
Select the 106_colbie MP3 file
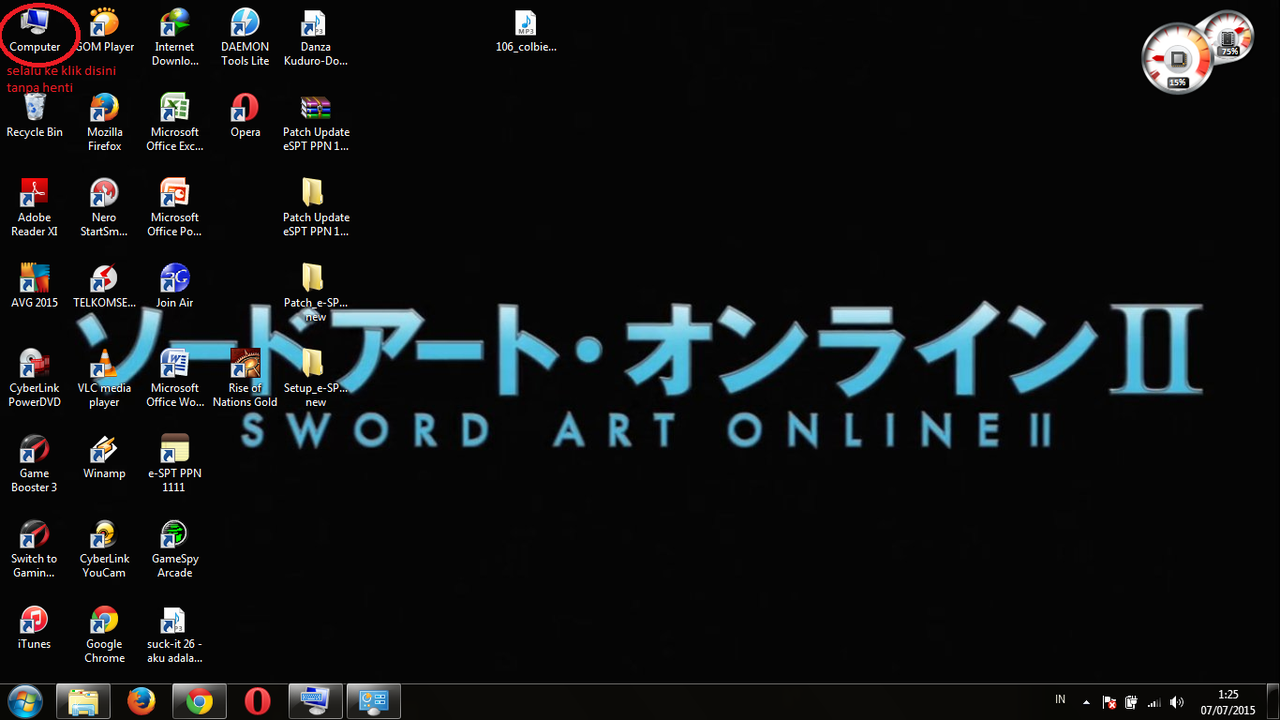526,30
